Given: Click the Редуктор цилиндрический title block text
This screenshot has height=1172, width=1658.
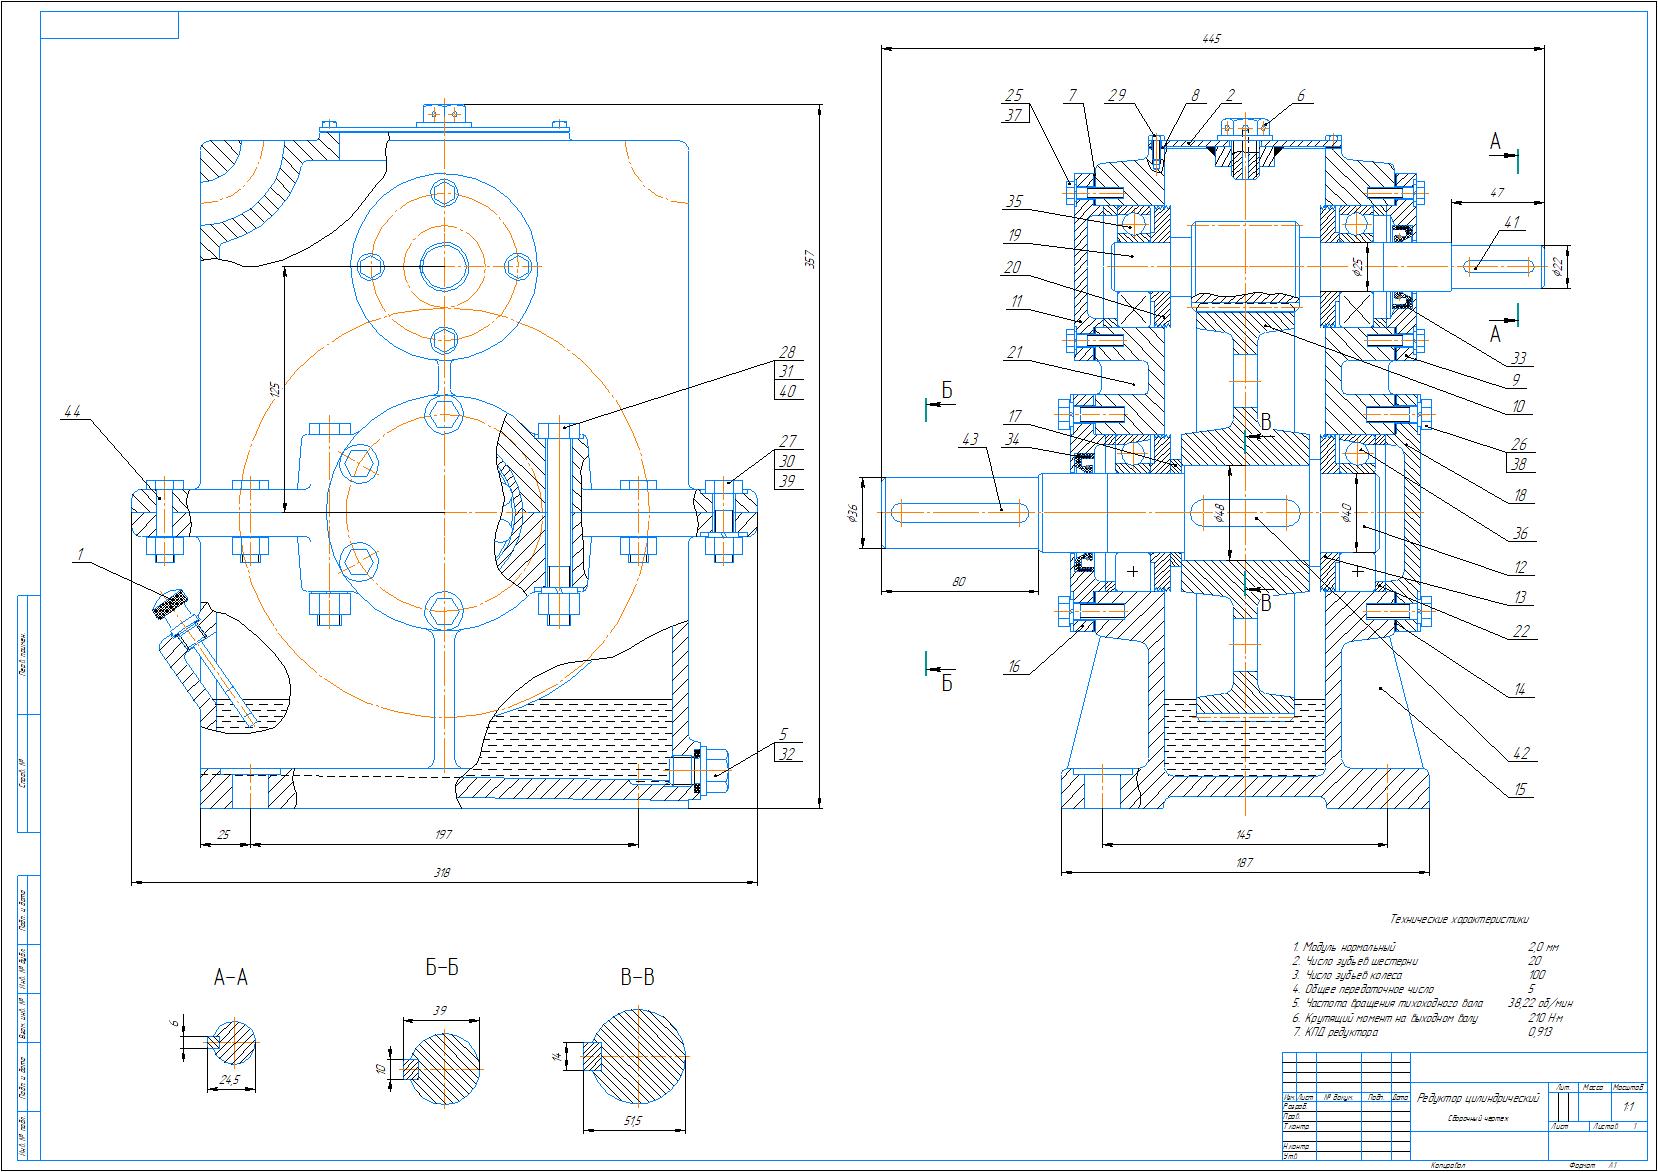Looking at the screenshot, I should tap(1478, 1098).
